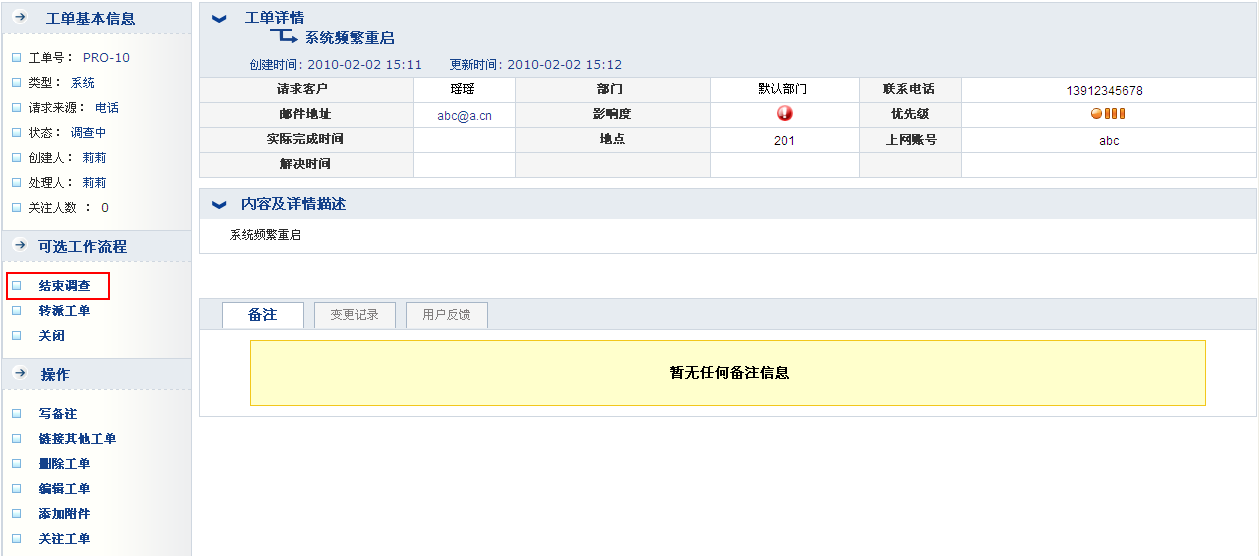The height and width of the screenshot is (556, 1259).
Task: Click the square bullet next to 添加附件
Action: point(16,514)
